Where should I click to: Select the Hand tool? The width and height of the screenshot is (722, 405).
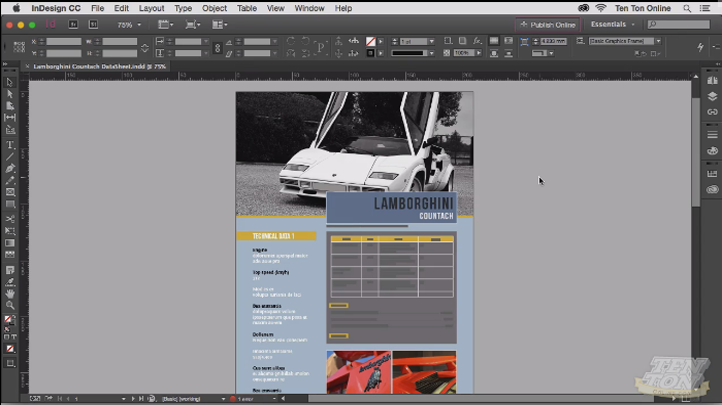[x=10, y=294]
